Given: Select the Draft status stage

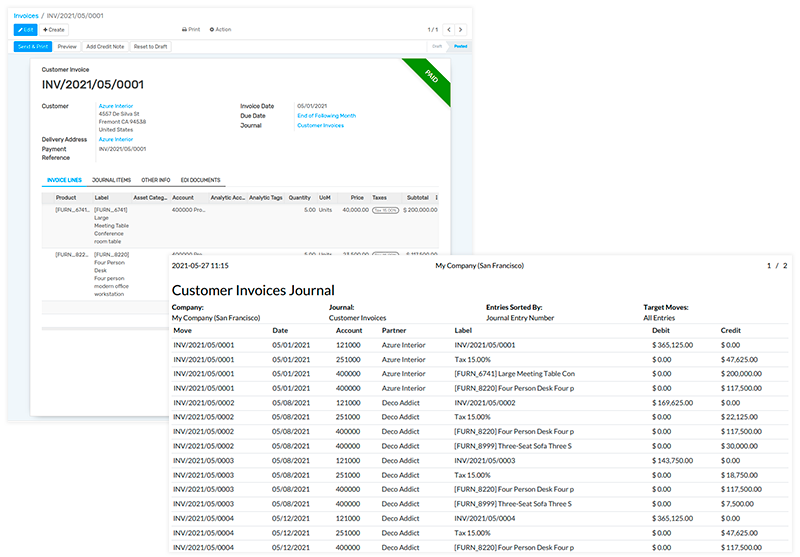Looking at the screenshot, I should (437, 46).
